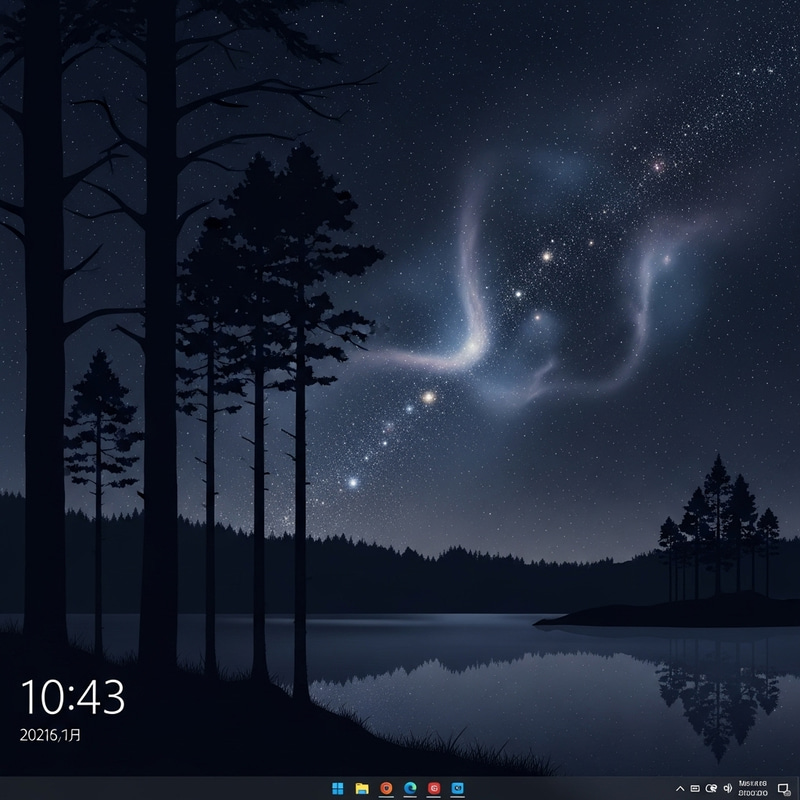The image size is (800, 800).
Task: Click the network icon in the system tray
Action: [710, 788]
